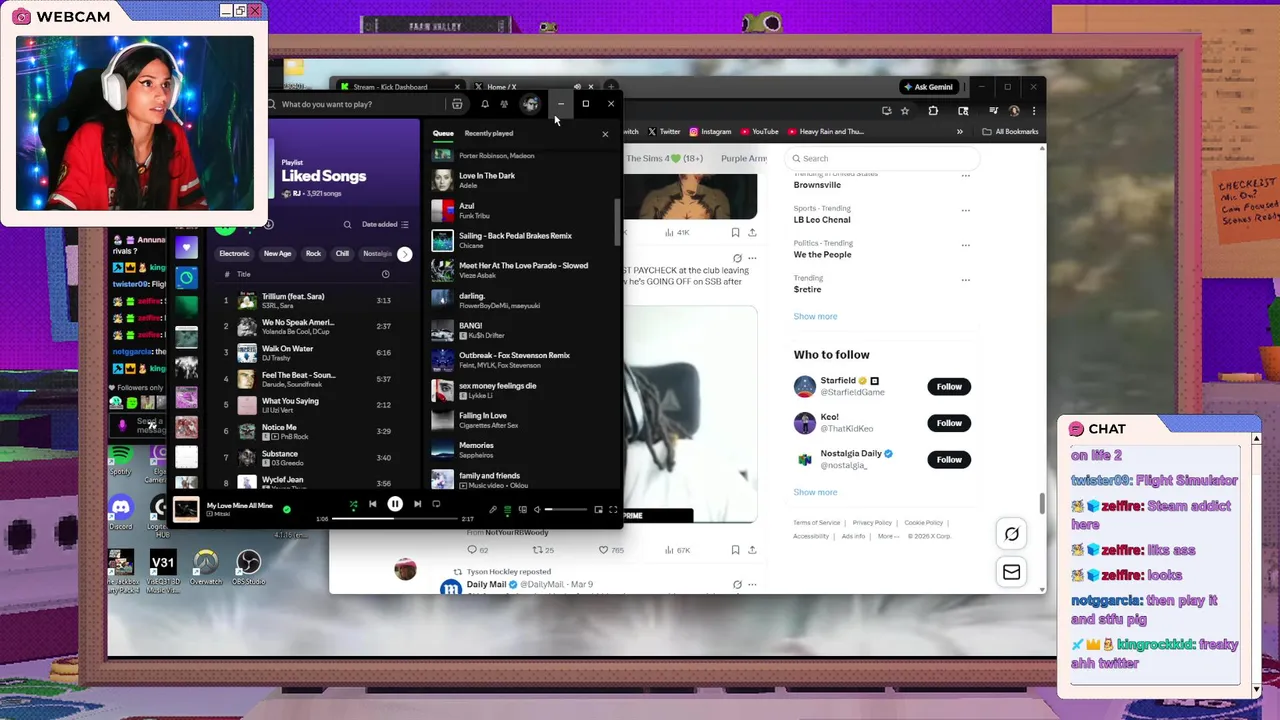Mute Spotify via speaker icon
This screenshot has height=720, width=1280.
[537, 510]
